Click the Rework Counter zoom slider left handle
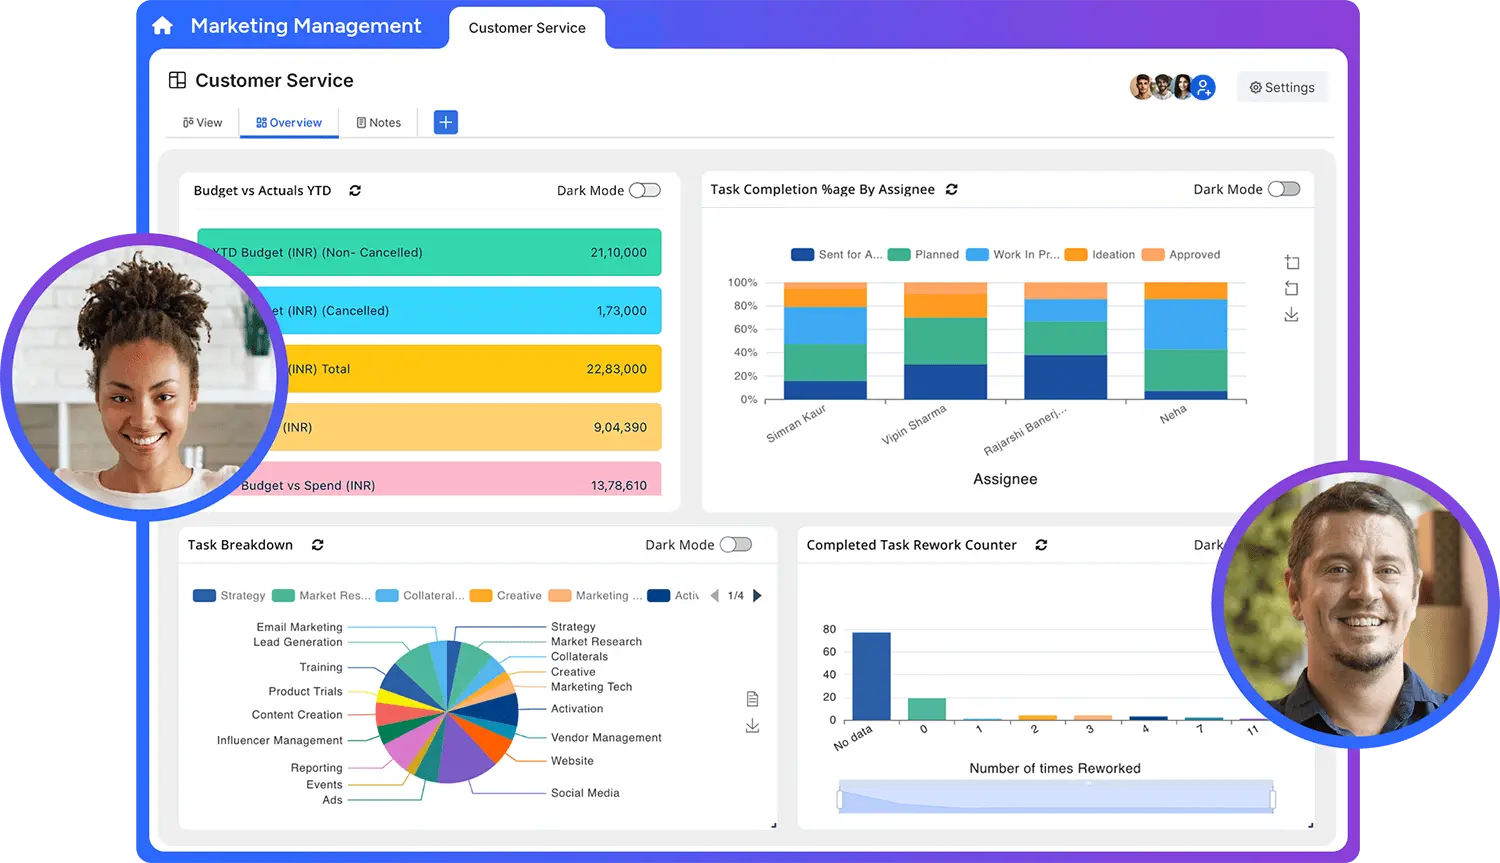 [x=840, y=799]
